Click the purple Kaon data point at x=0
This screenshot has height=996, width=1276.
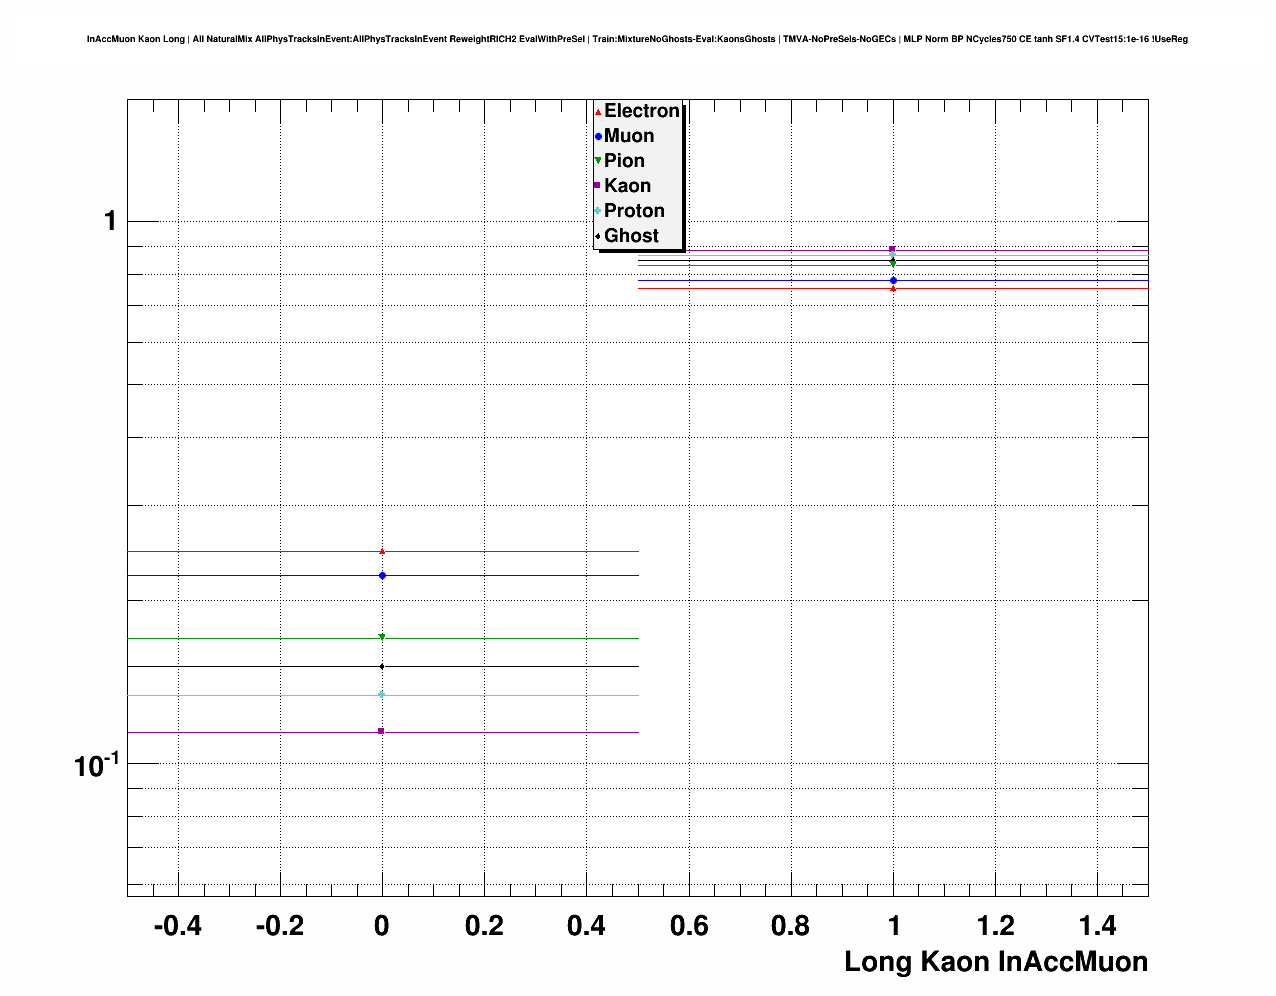click(381, 731)
